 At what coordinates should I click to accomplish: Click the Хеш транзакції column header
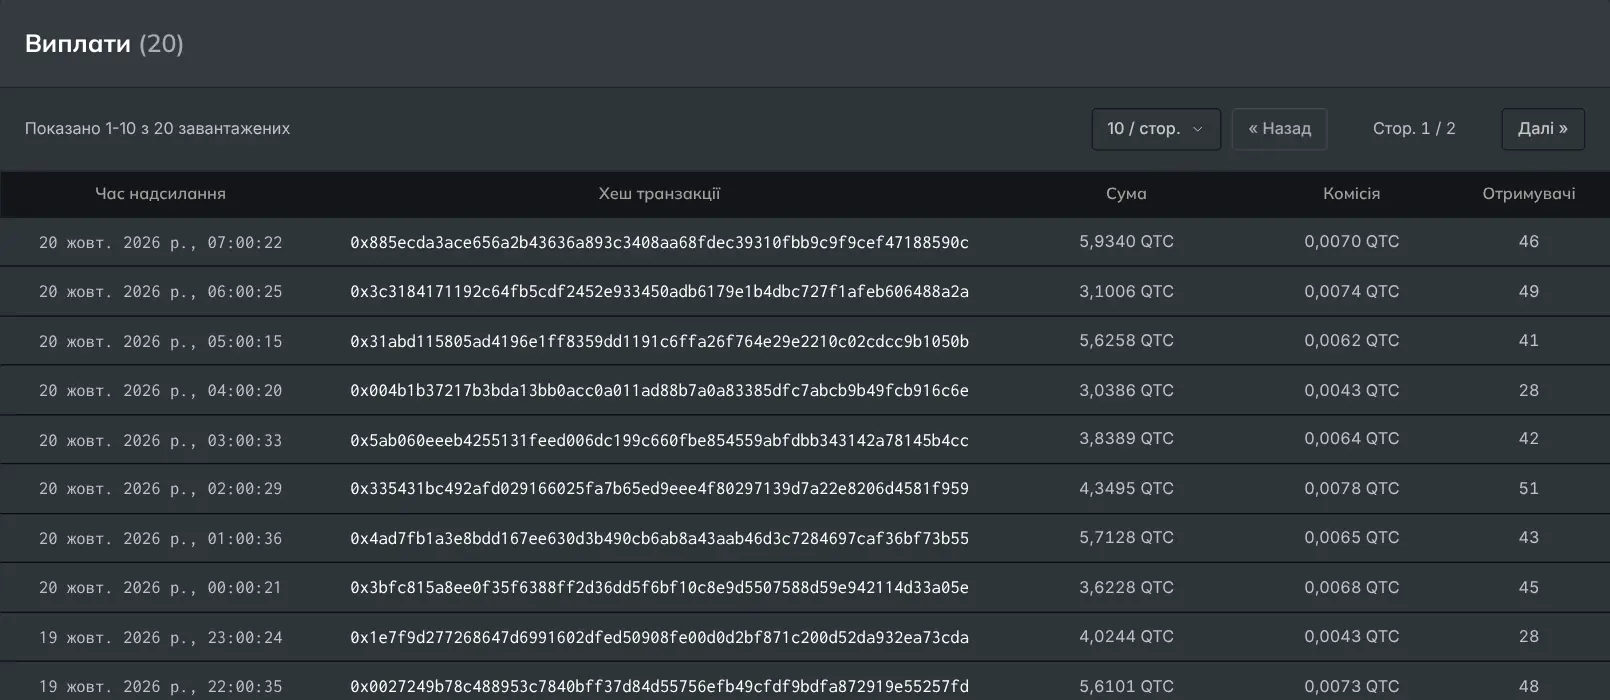pyautogui.click(x=659, y=194)
